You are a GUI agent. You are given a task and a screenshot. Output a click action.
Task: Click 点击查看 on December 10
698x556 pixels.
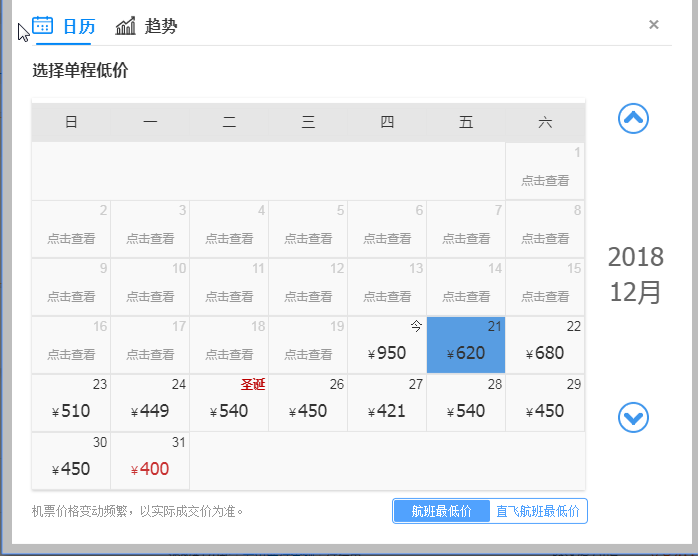(150, 296)
